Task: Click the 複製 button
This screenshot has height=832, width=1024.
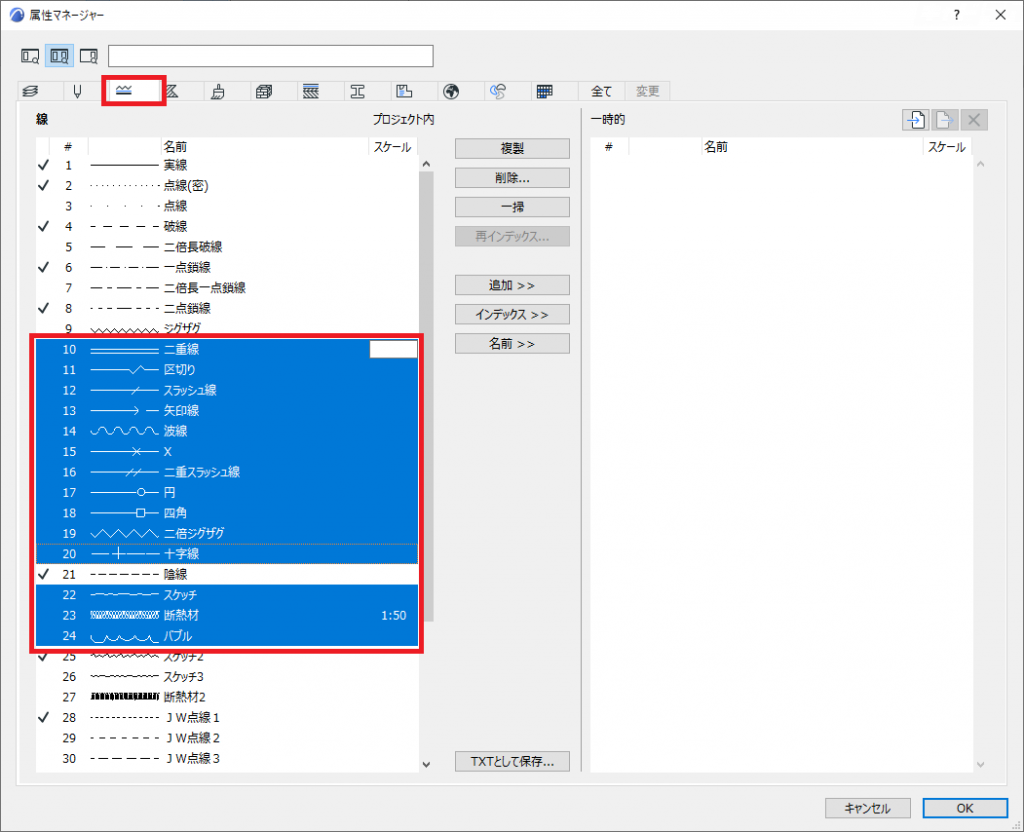Action: 512,148
